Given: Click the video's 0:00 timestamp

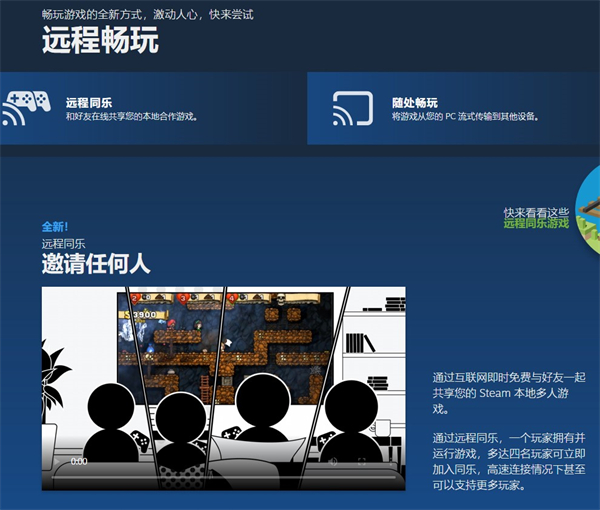Looking at the screenshot, I should (79, 462).
